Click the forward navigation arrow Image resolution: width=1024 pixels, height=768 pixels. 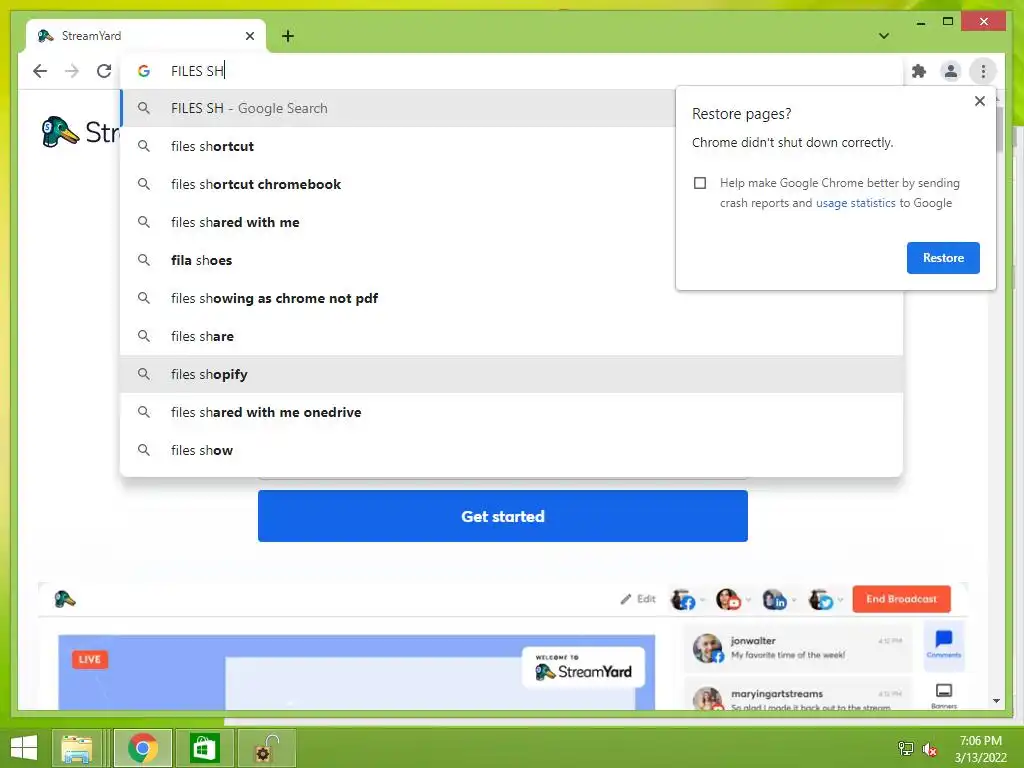[x=72, y=71]
